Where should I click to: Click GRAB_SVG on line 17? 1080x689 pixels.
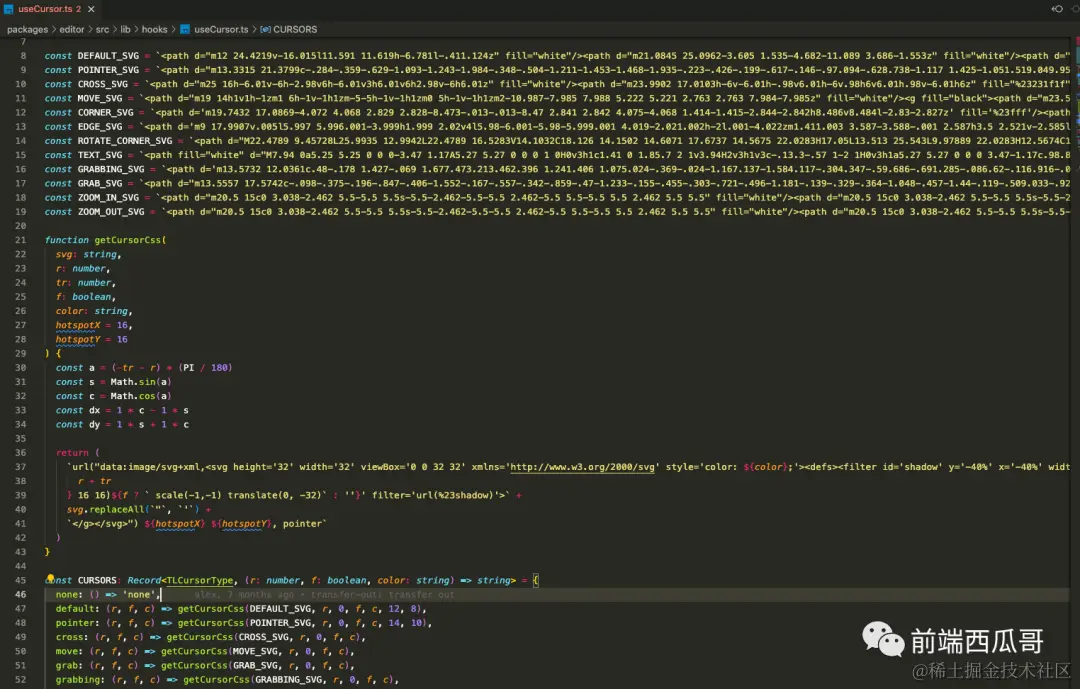[x=100, y=183]
